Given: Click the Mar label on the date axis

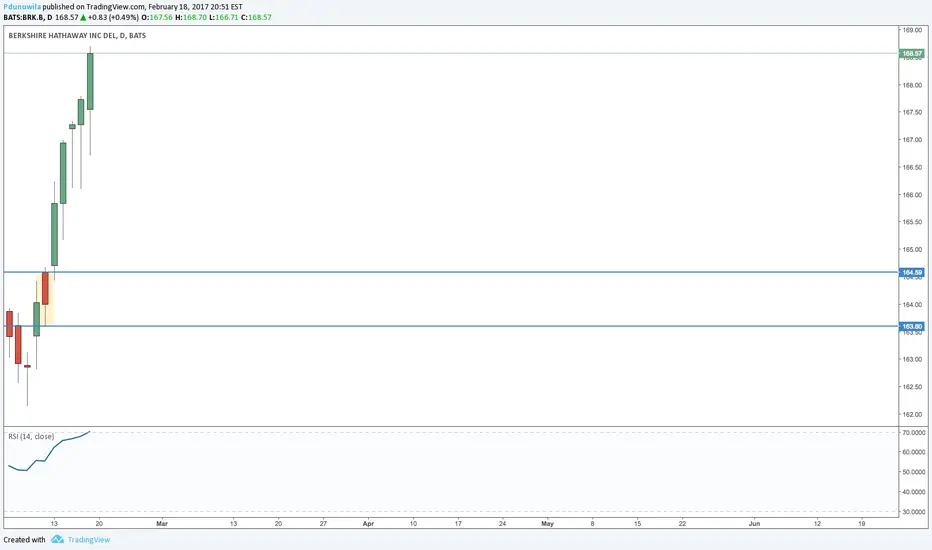Looking at the screenshot, I should [162, 524].
